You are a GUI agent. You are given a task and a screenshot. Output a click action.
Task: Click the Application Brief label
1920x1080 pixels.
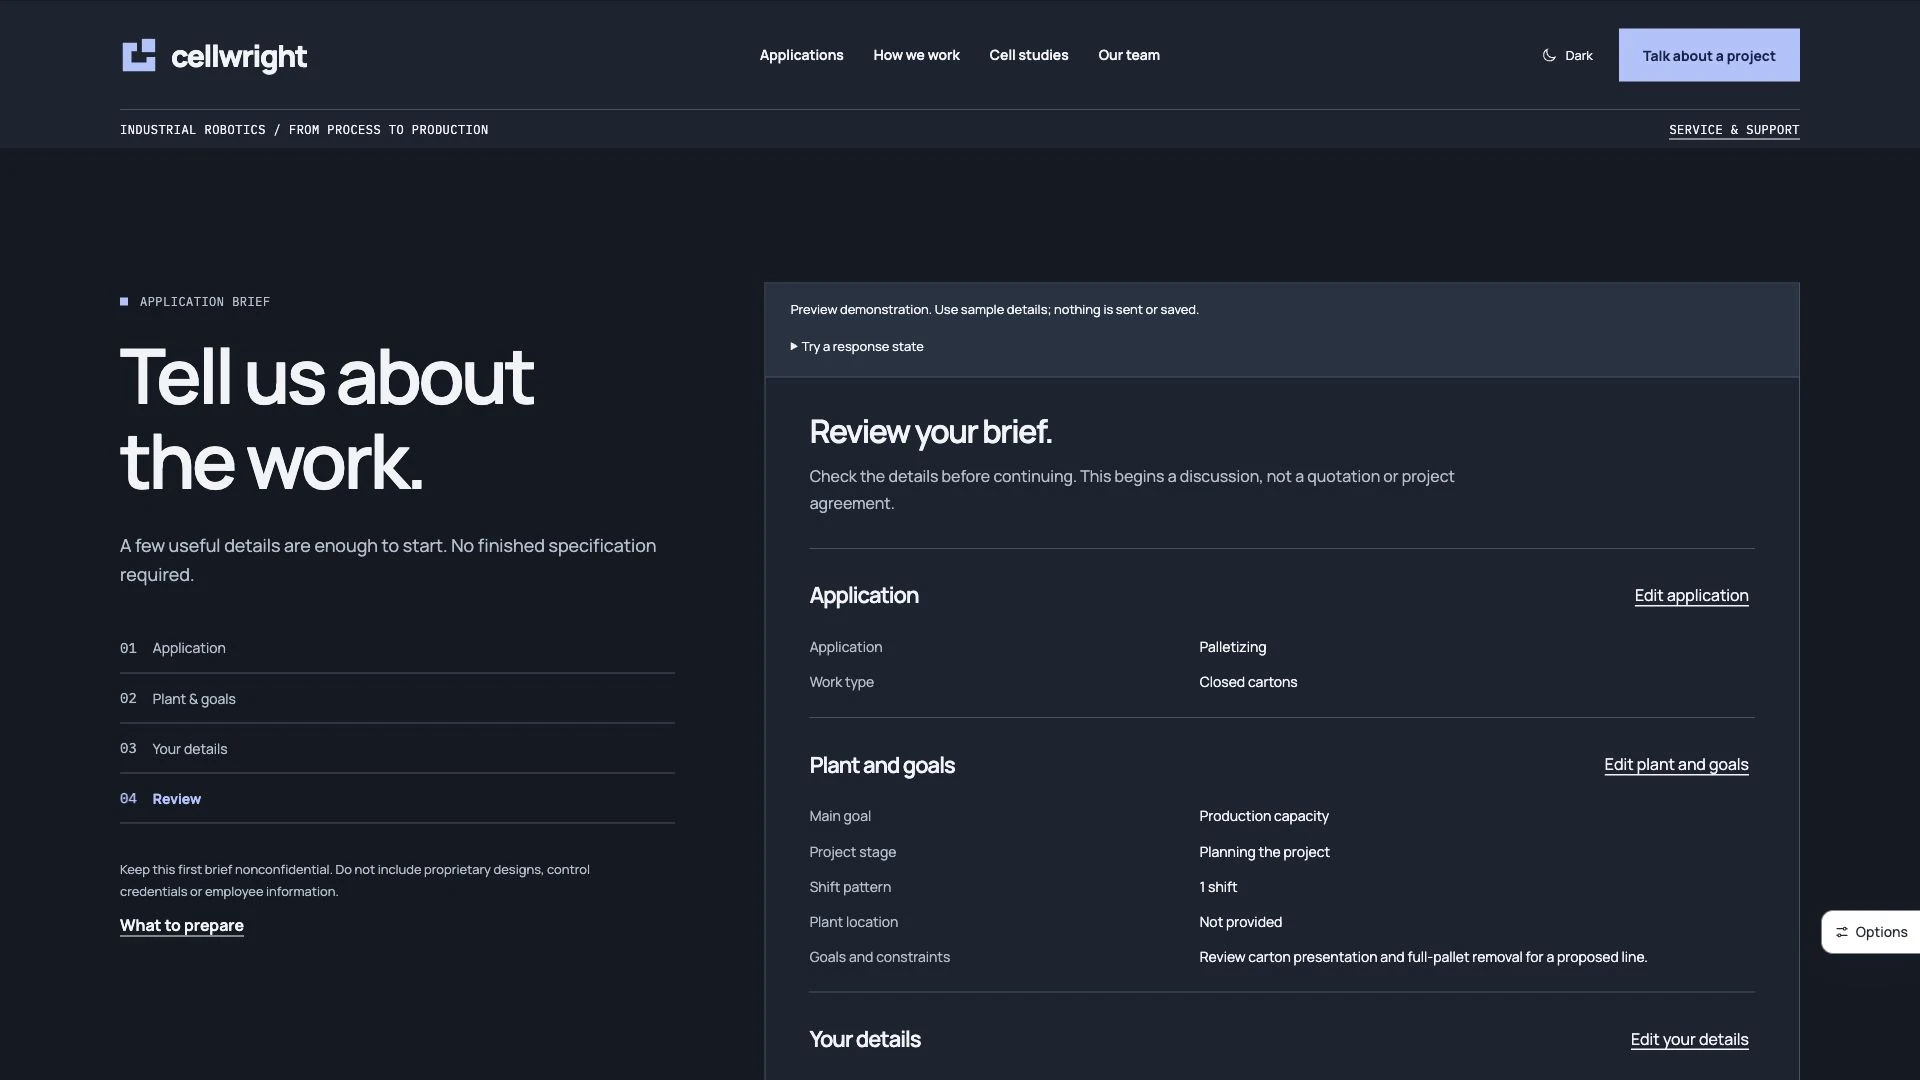point(205,302)
